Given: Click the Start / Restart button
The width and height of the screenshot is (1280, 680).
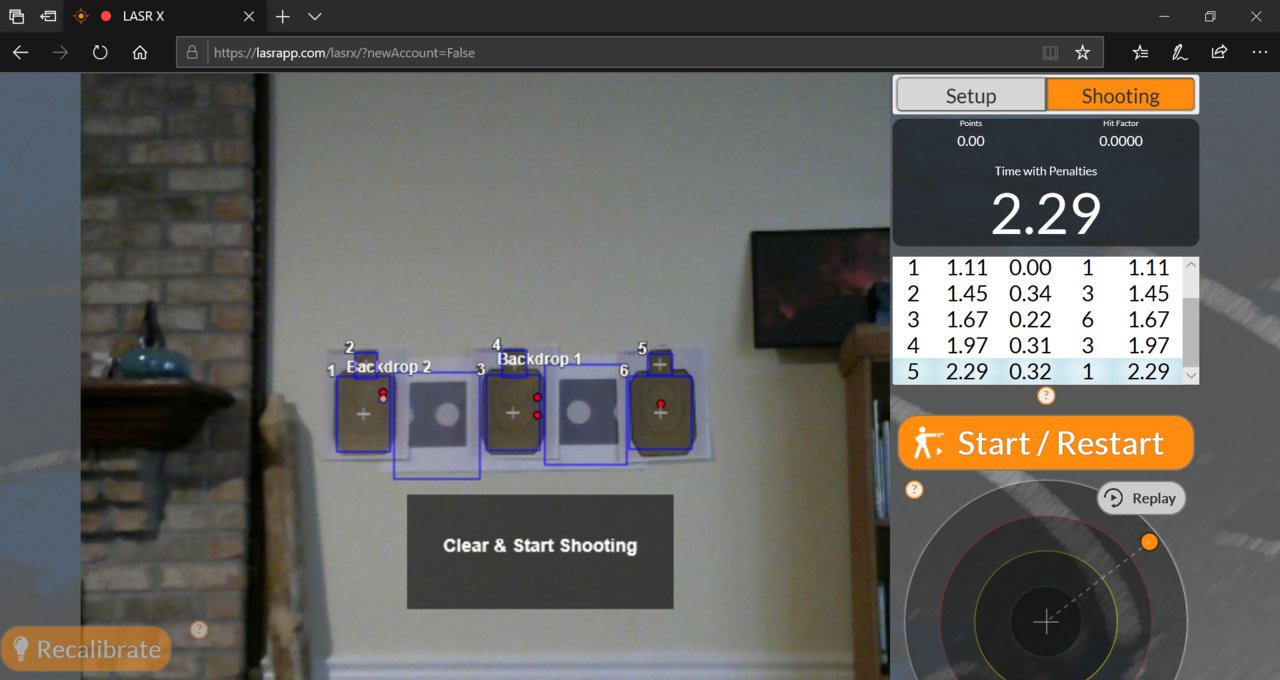Looking at the screenshot, I should coord(1046,443).
